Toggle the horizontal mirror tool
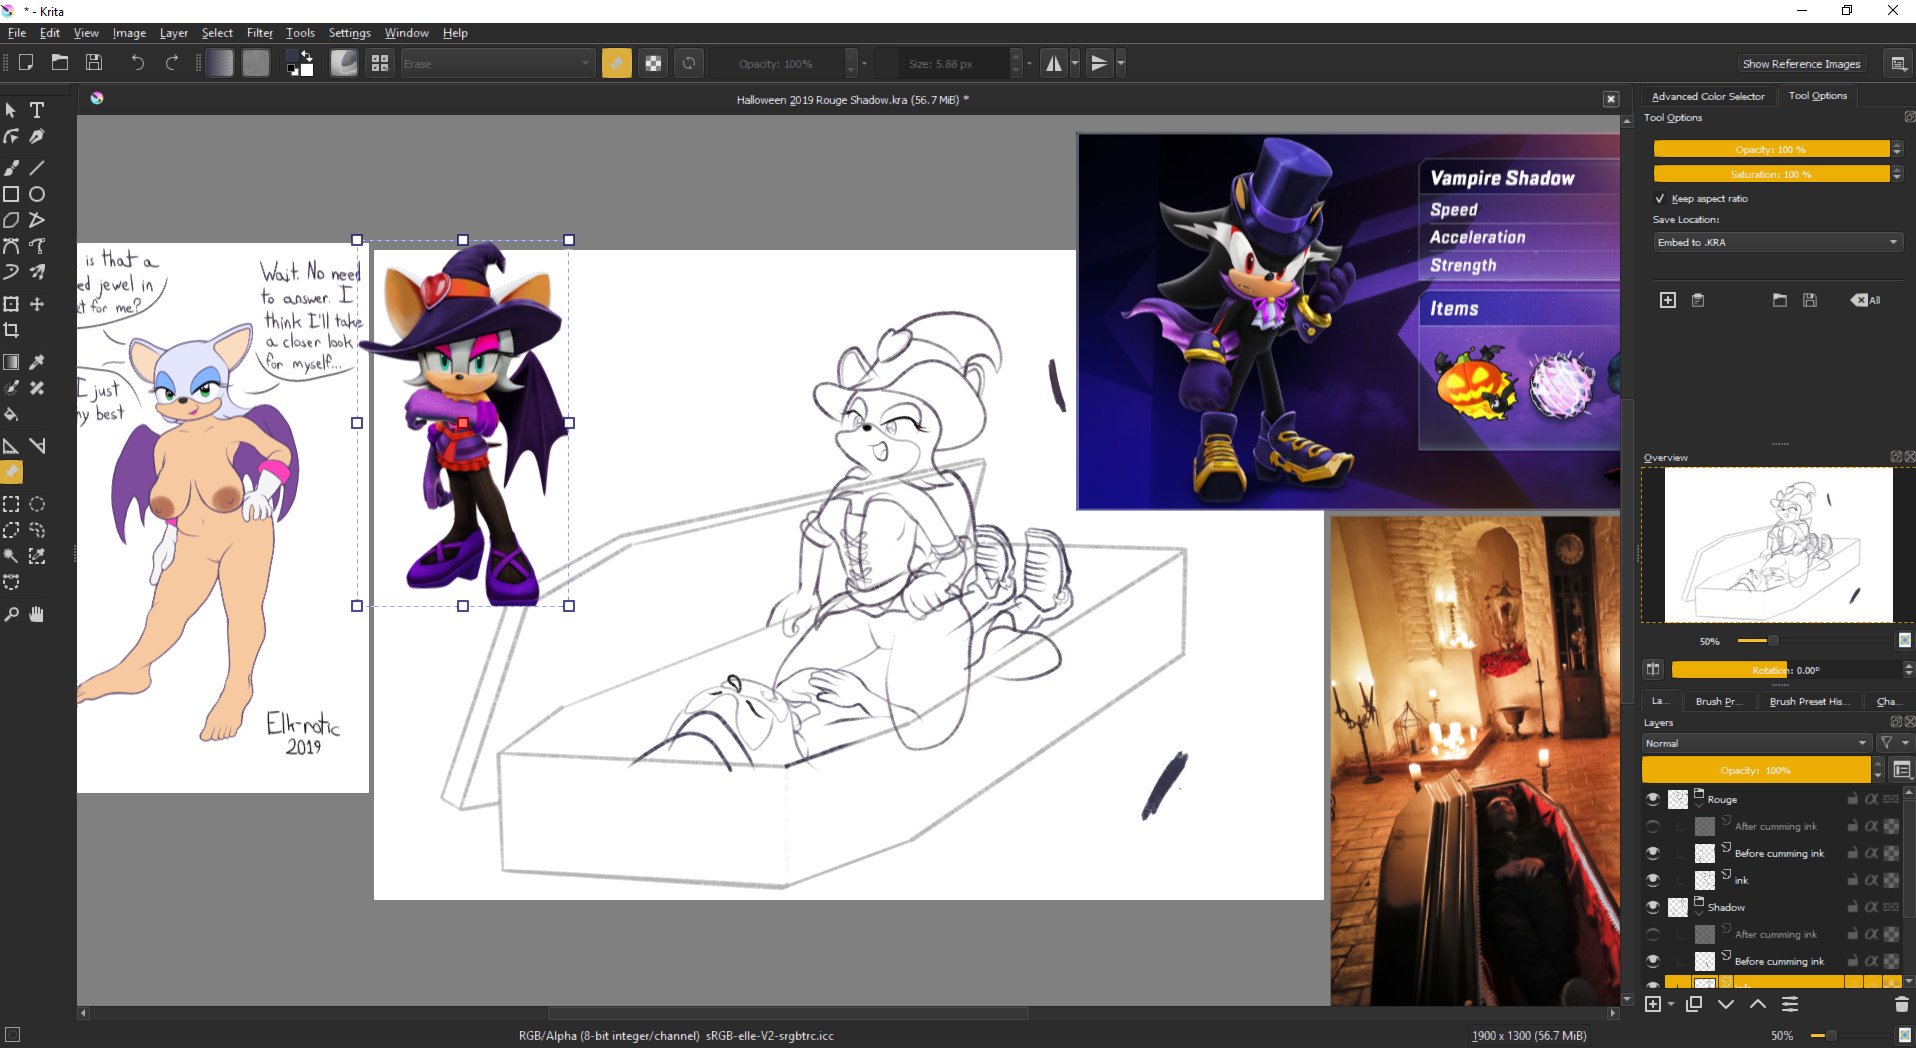Viewport: 1916px width, 1048px height. 1053,63
